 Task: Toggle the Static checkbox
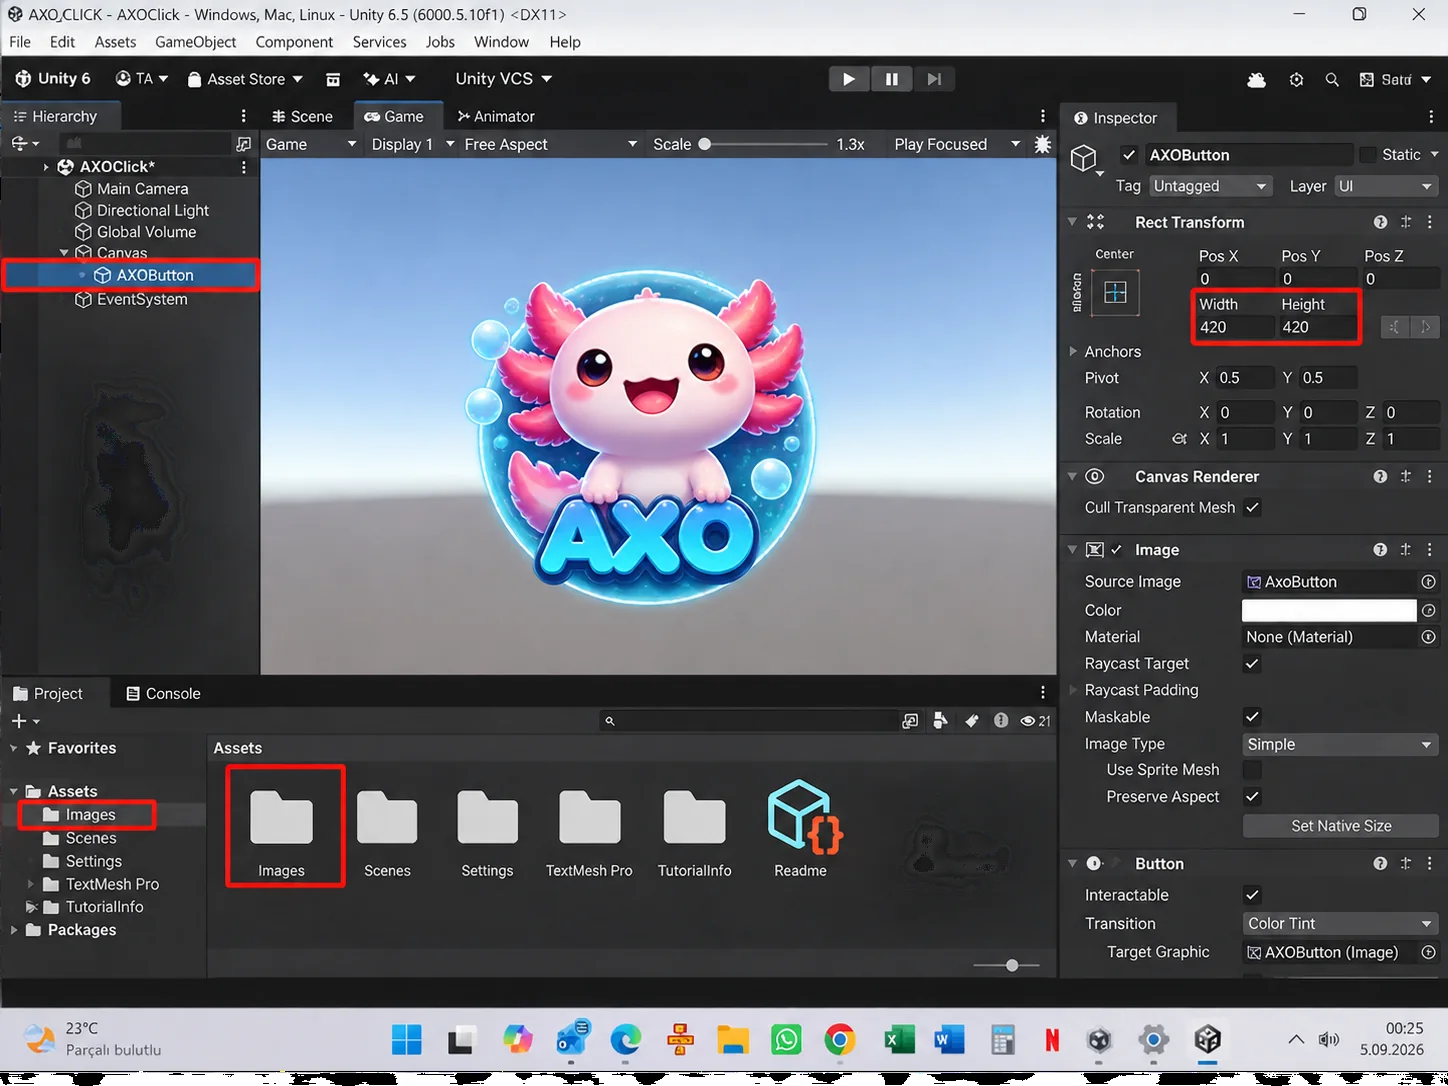1367,154
